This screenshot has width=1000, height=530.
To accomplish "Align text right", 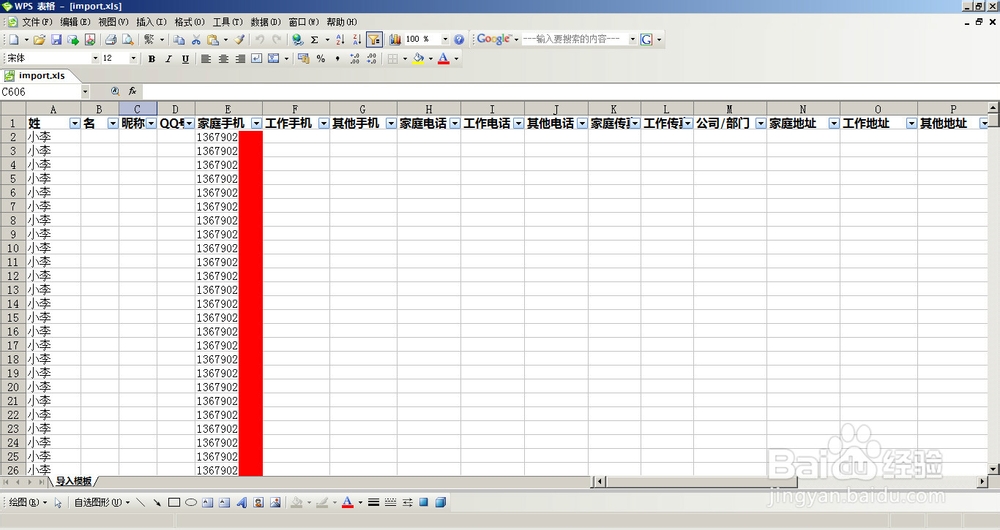I will [x=240, y=59].
